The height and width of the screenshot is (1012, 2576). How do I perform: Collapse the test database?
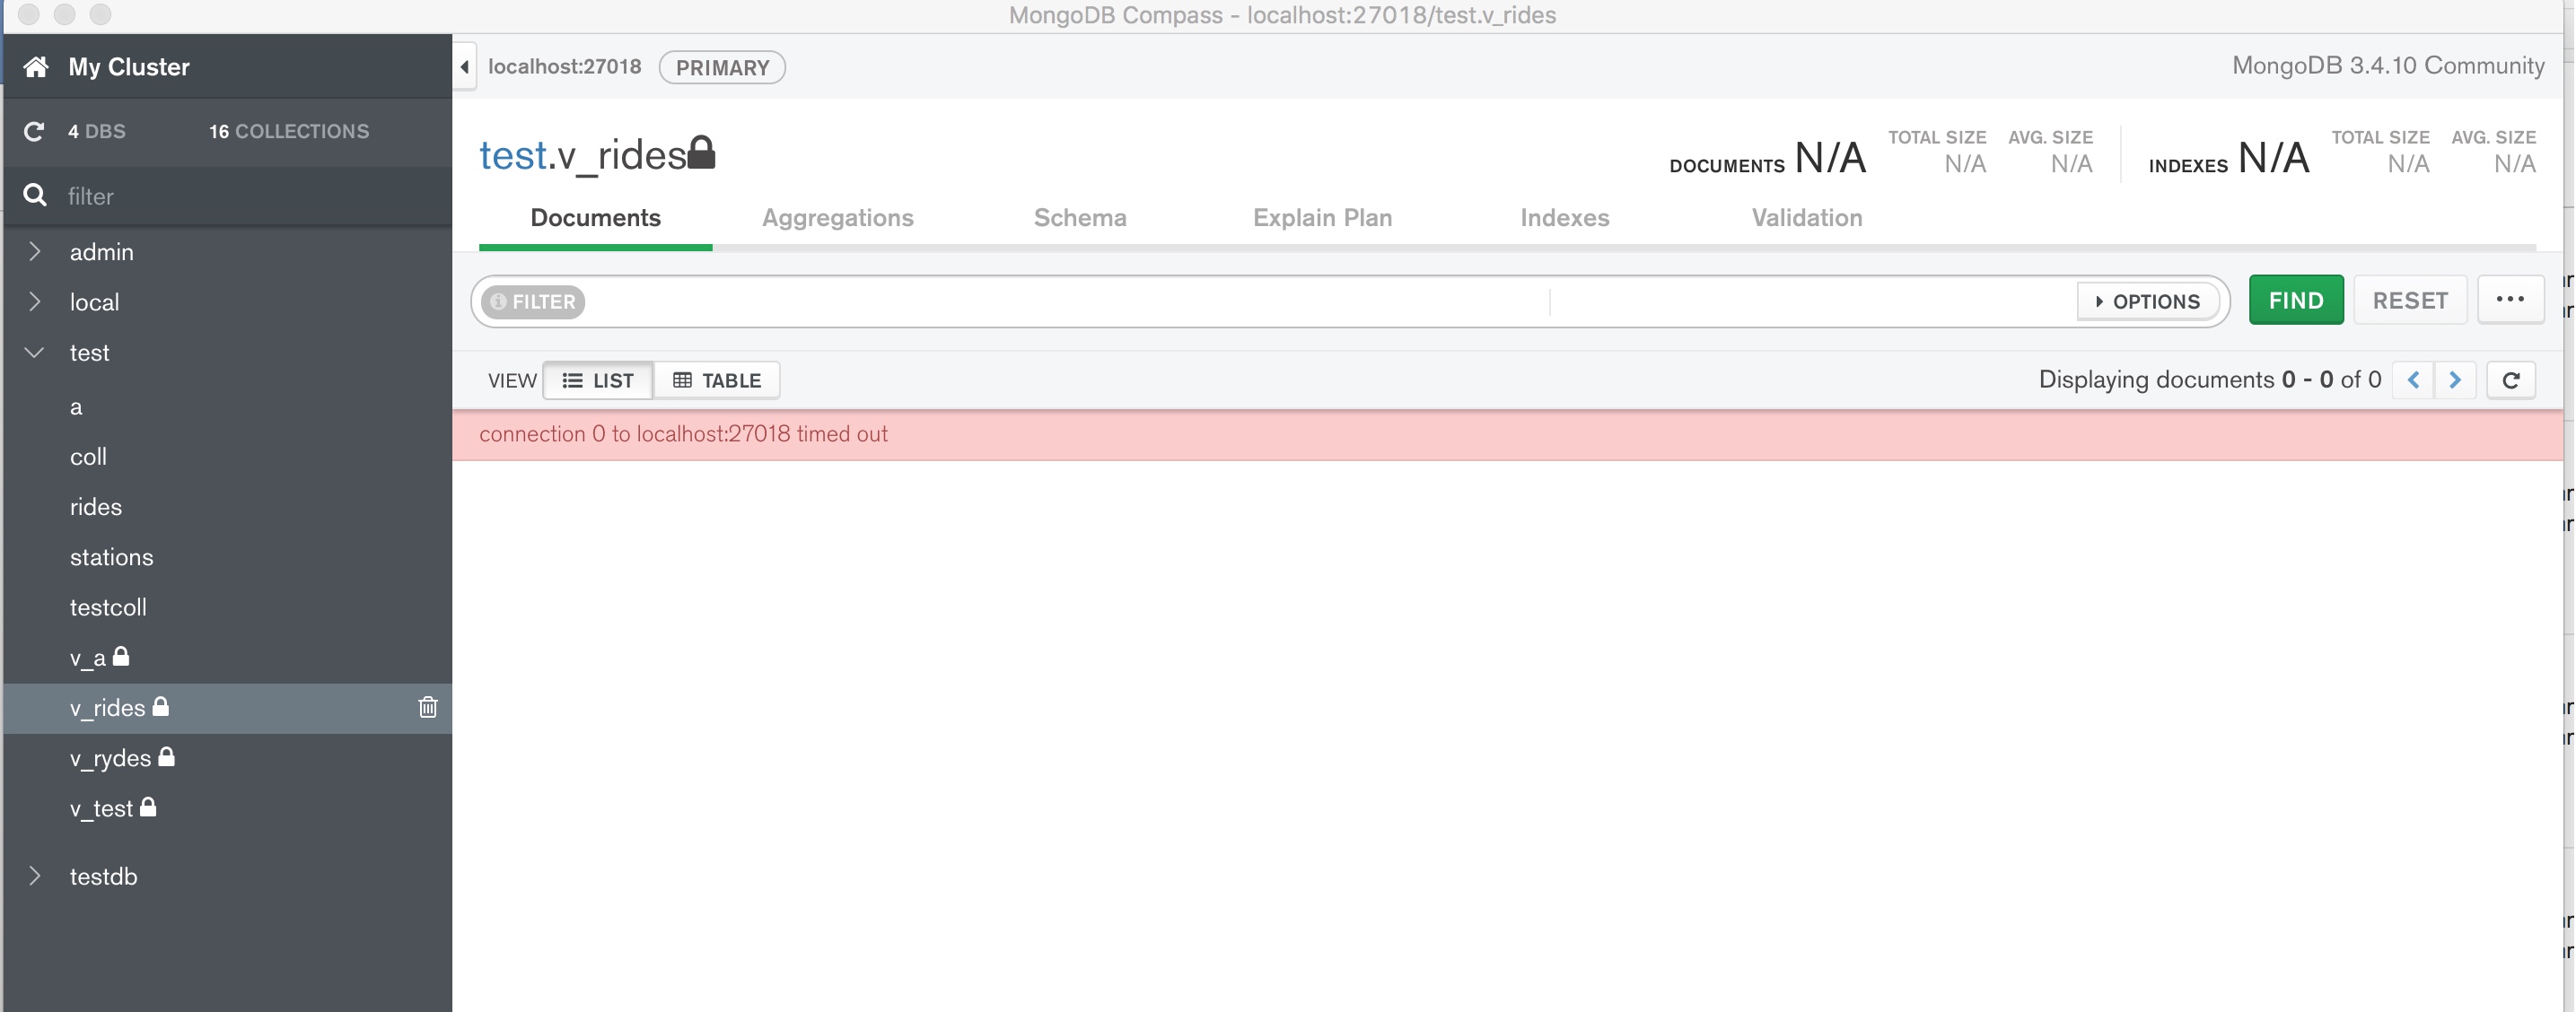coord(35,352)
